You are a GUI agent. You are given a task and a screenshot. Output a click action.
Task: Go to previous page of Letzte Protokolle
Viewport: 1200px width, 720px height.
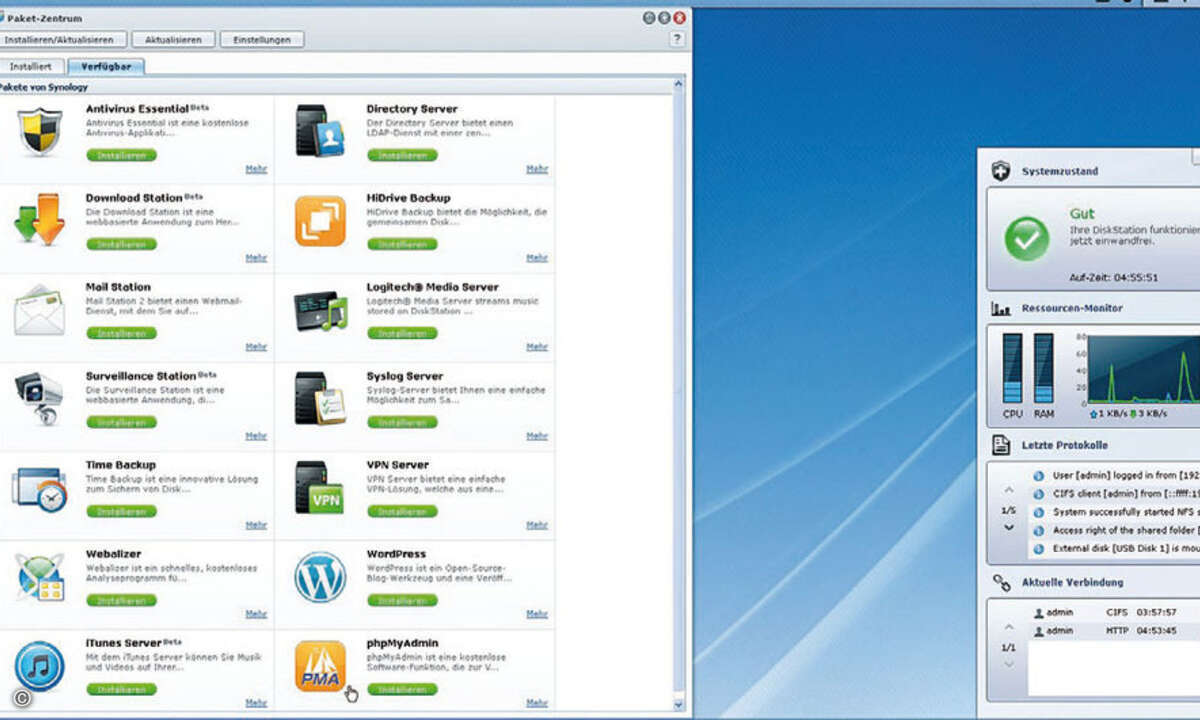pyautogui.click(x=1009, y=490)
